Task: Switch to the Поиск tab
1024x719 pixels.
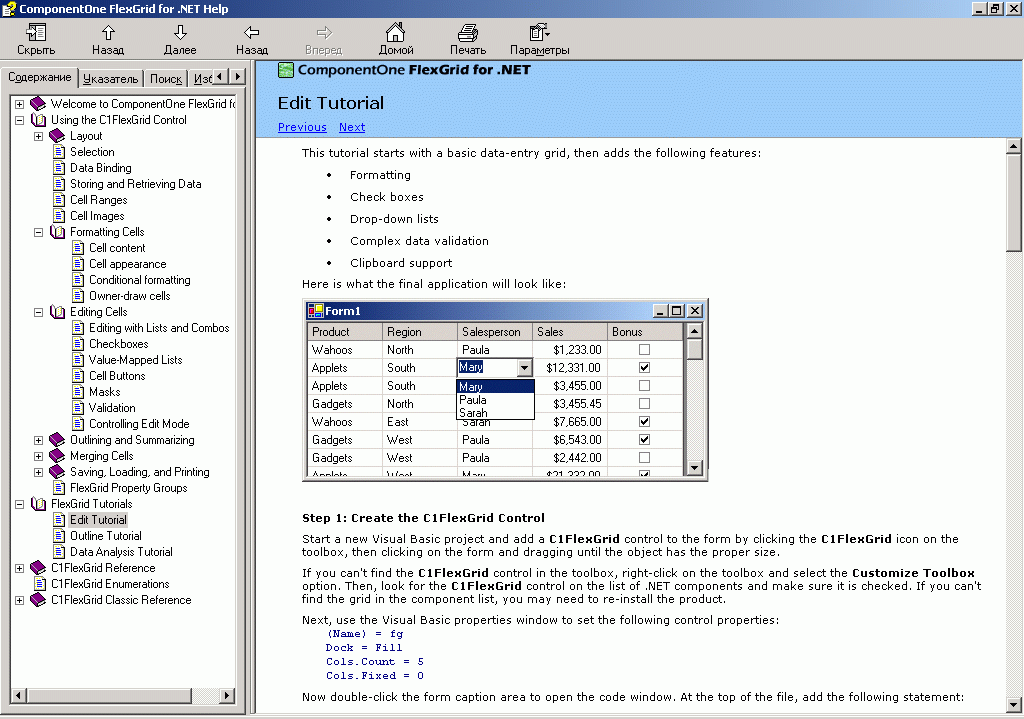Action: click(166, 78)
